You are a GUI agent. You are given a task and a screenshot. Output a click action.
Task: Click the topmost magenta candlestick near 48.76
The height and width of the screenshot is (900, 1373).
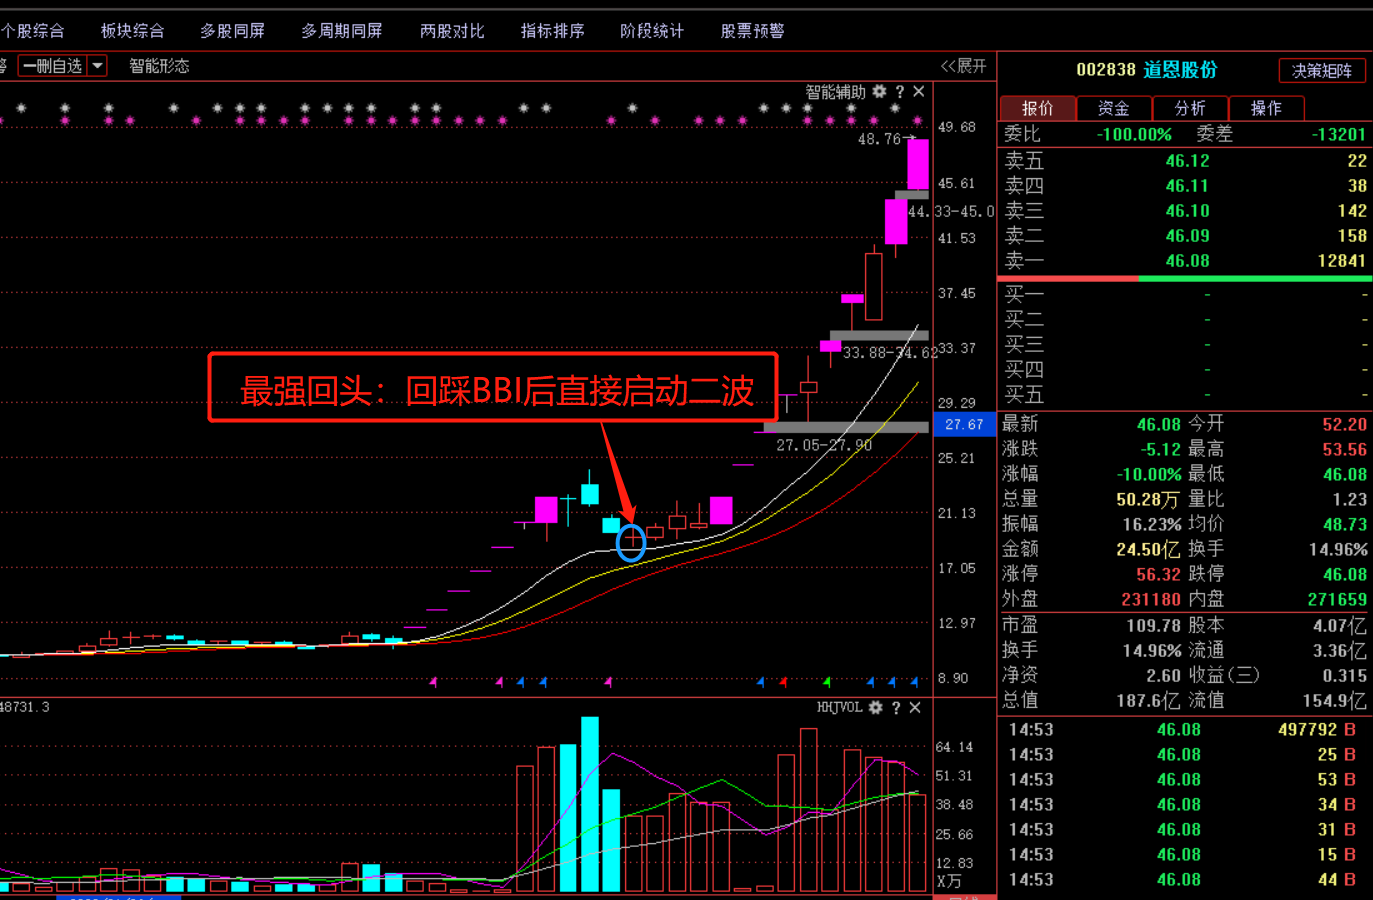pyautogui.click(x=918, y=164)
